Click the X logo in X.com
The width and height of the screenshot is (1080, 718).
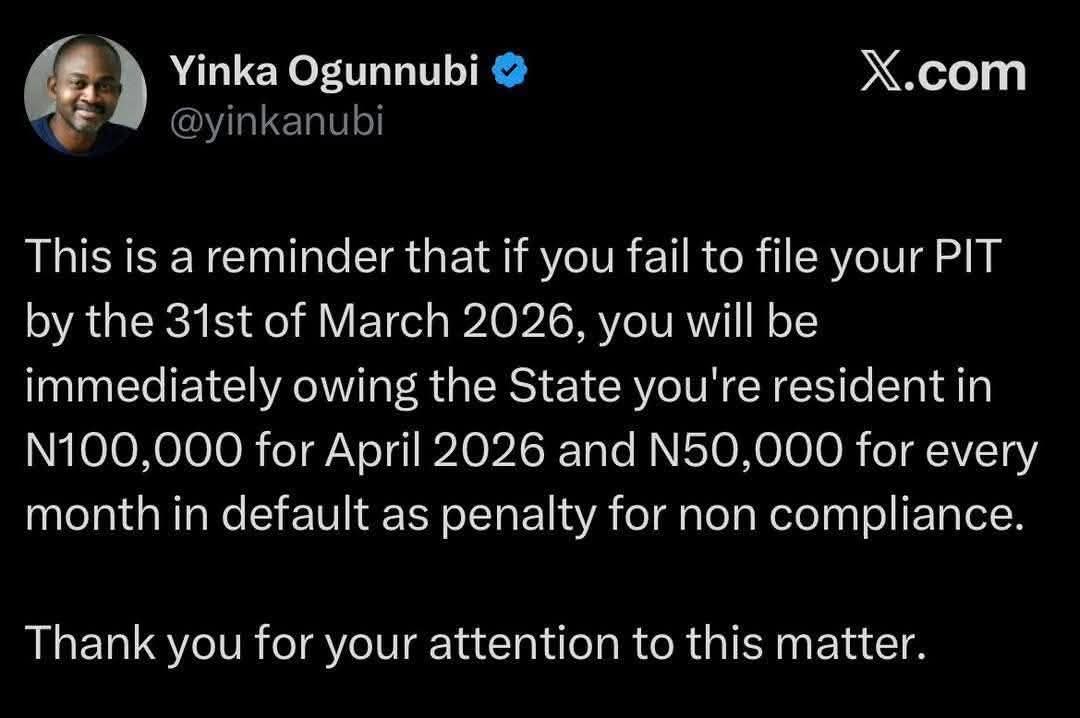pyautogui.click(x=882, y=73)
